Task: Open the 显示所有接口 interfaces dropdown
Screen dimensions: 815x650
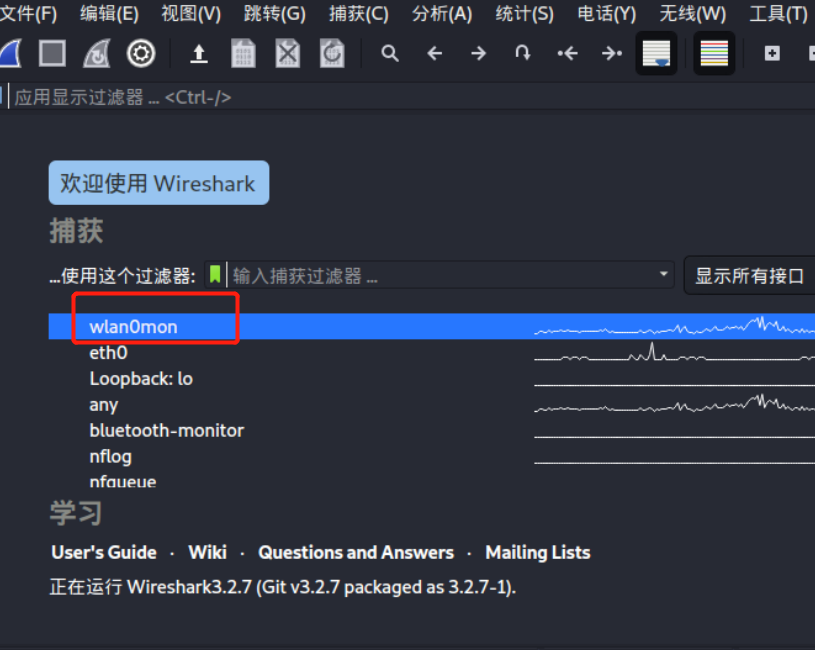Action: point(750,275)
